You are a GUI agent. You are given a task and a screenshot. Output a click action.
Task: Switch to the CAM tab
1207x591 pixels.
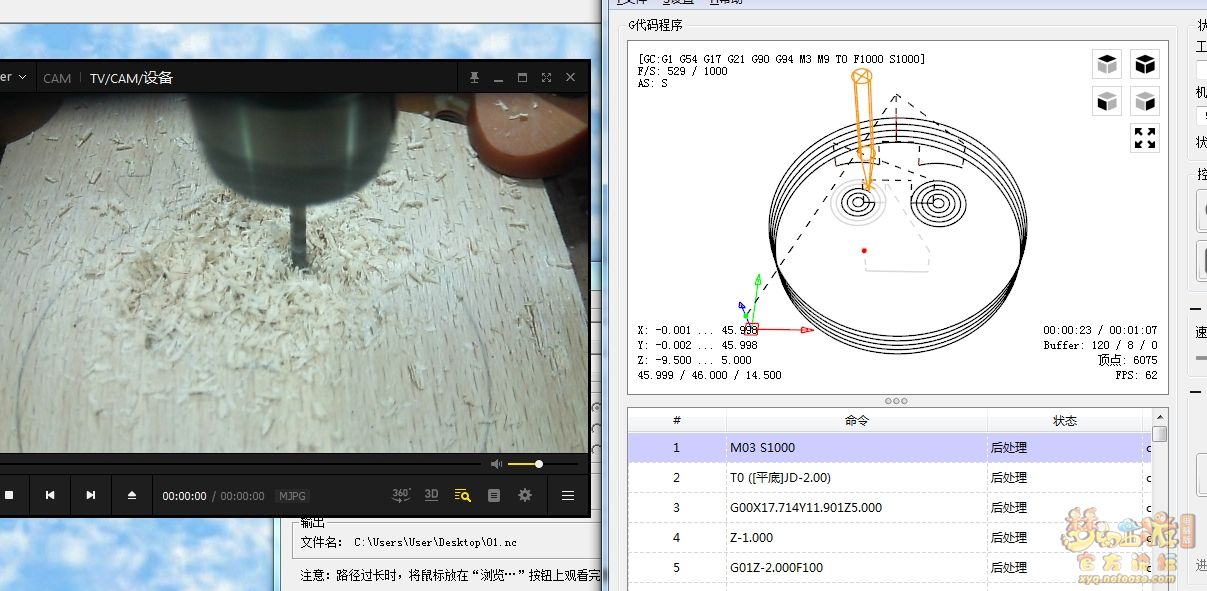(57, 78)
